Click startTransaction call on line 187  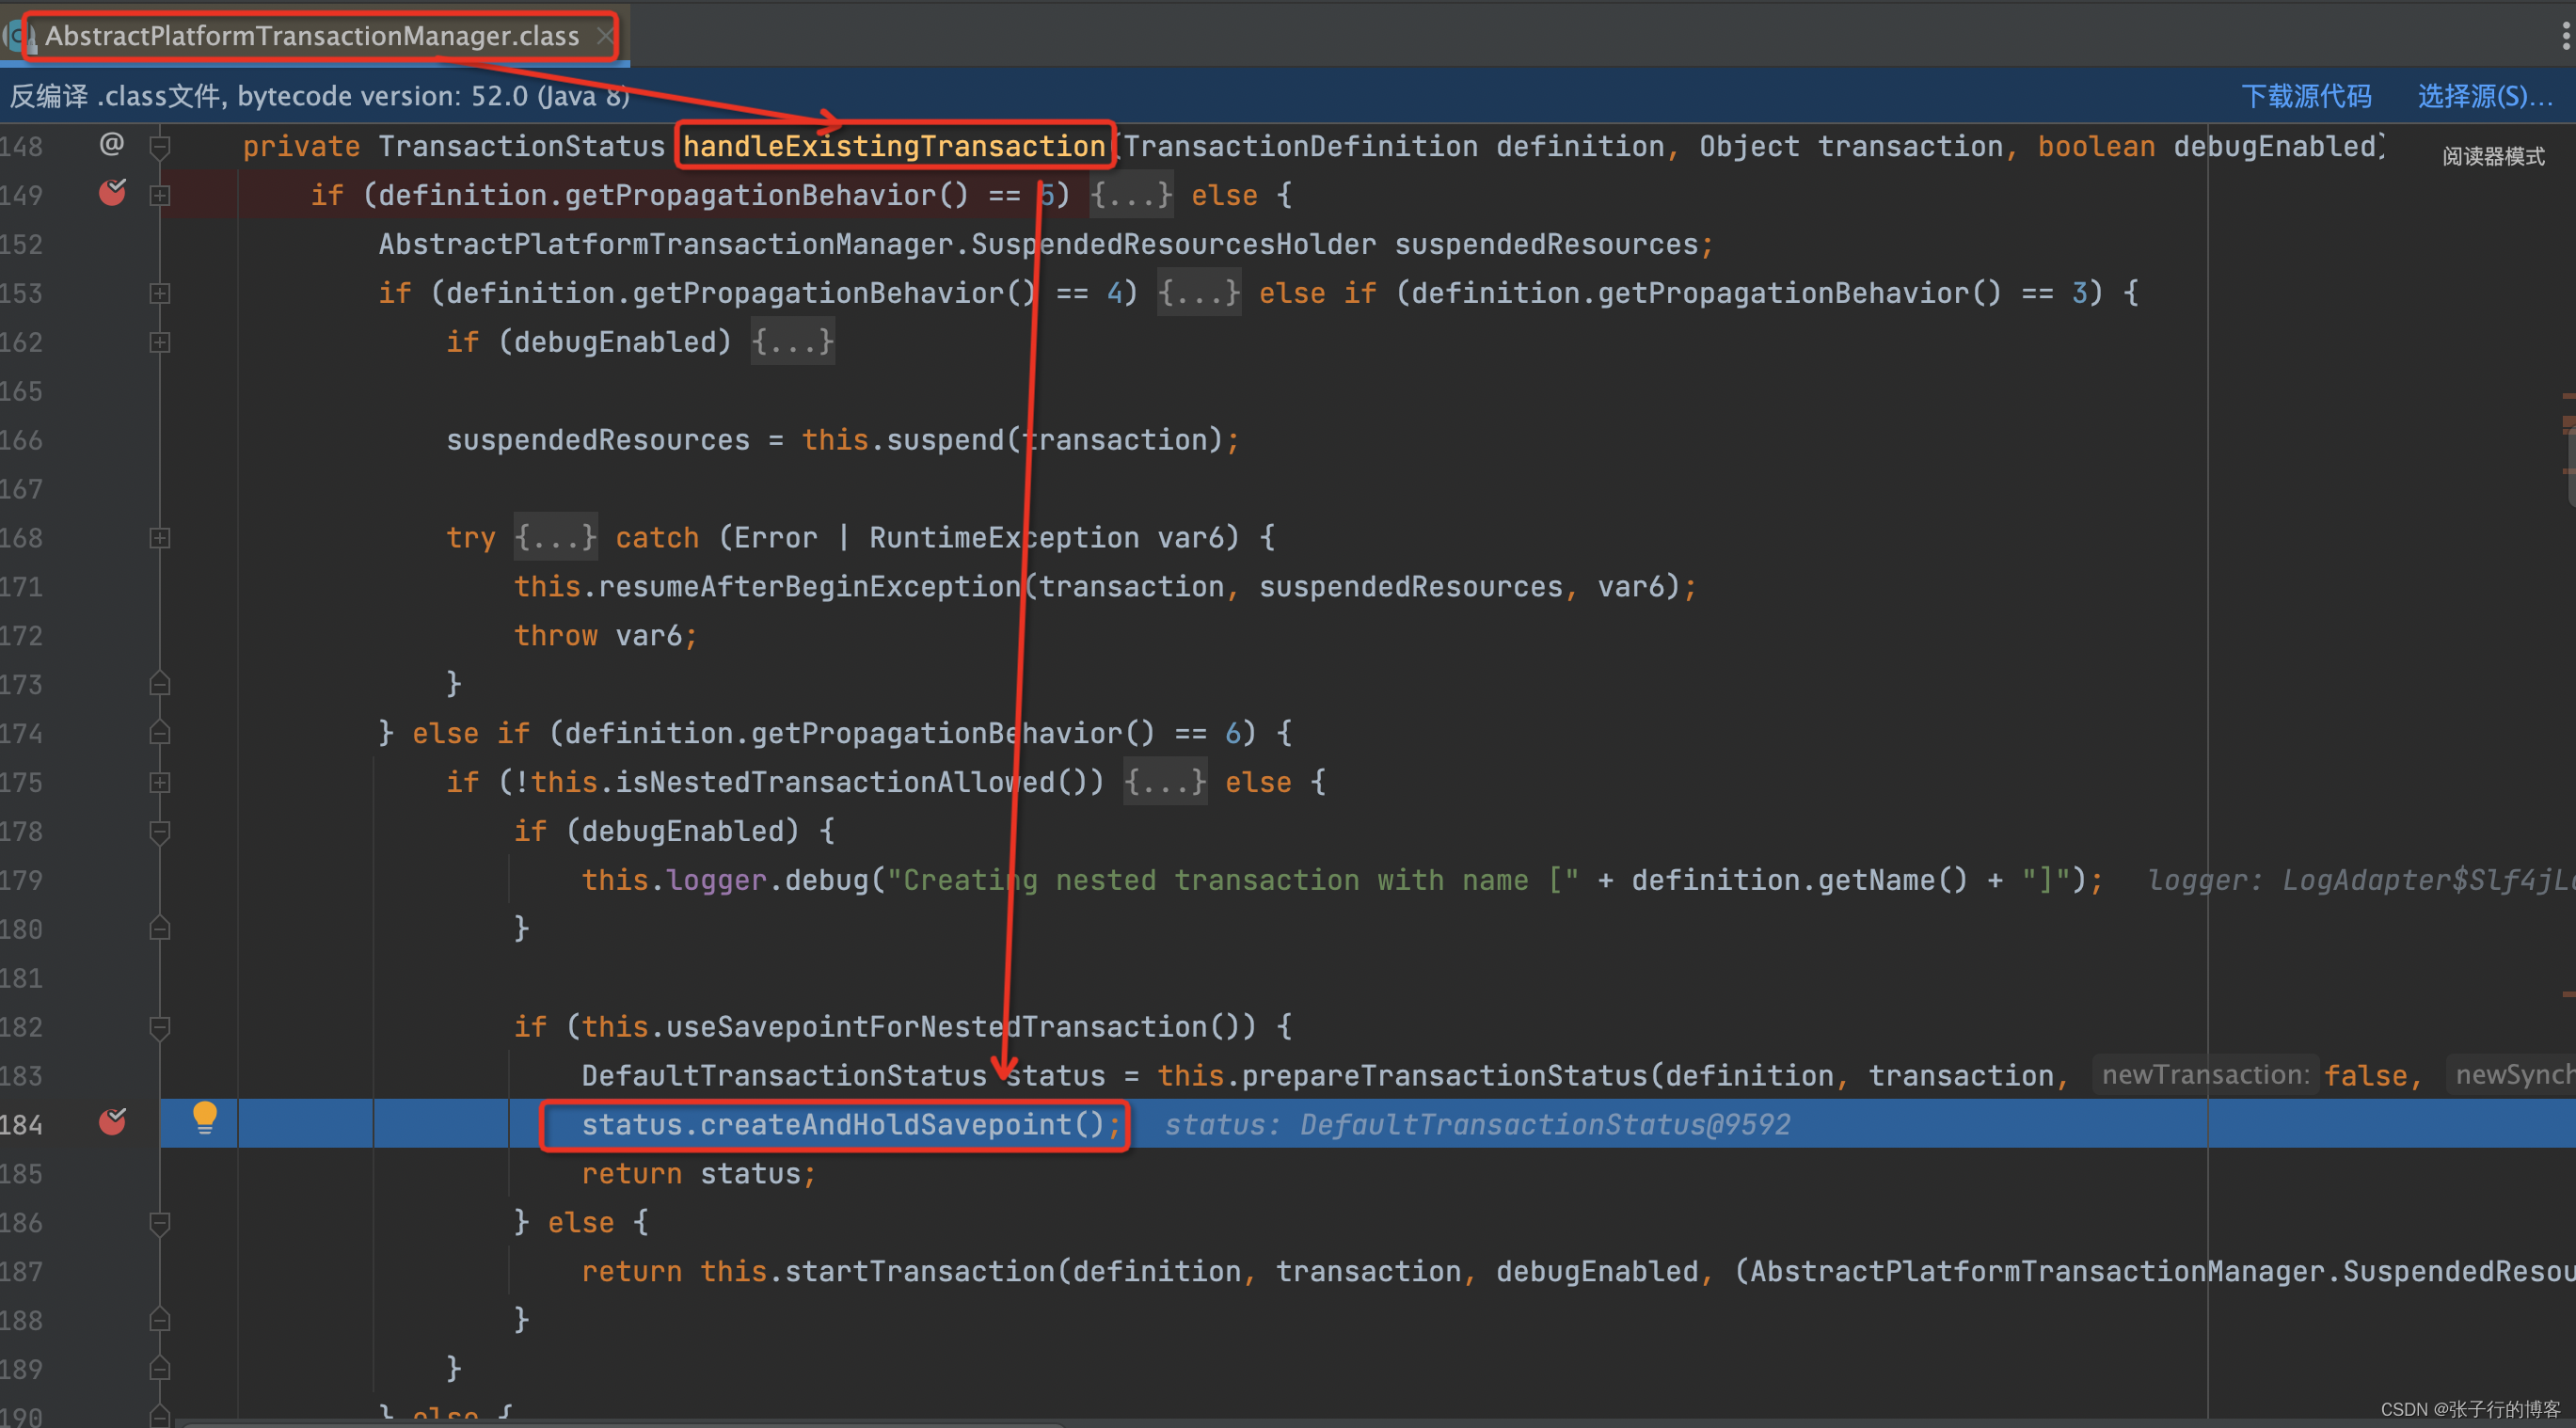click(919, 1272)
